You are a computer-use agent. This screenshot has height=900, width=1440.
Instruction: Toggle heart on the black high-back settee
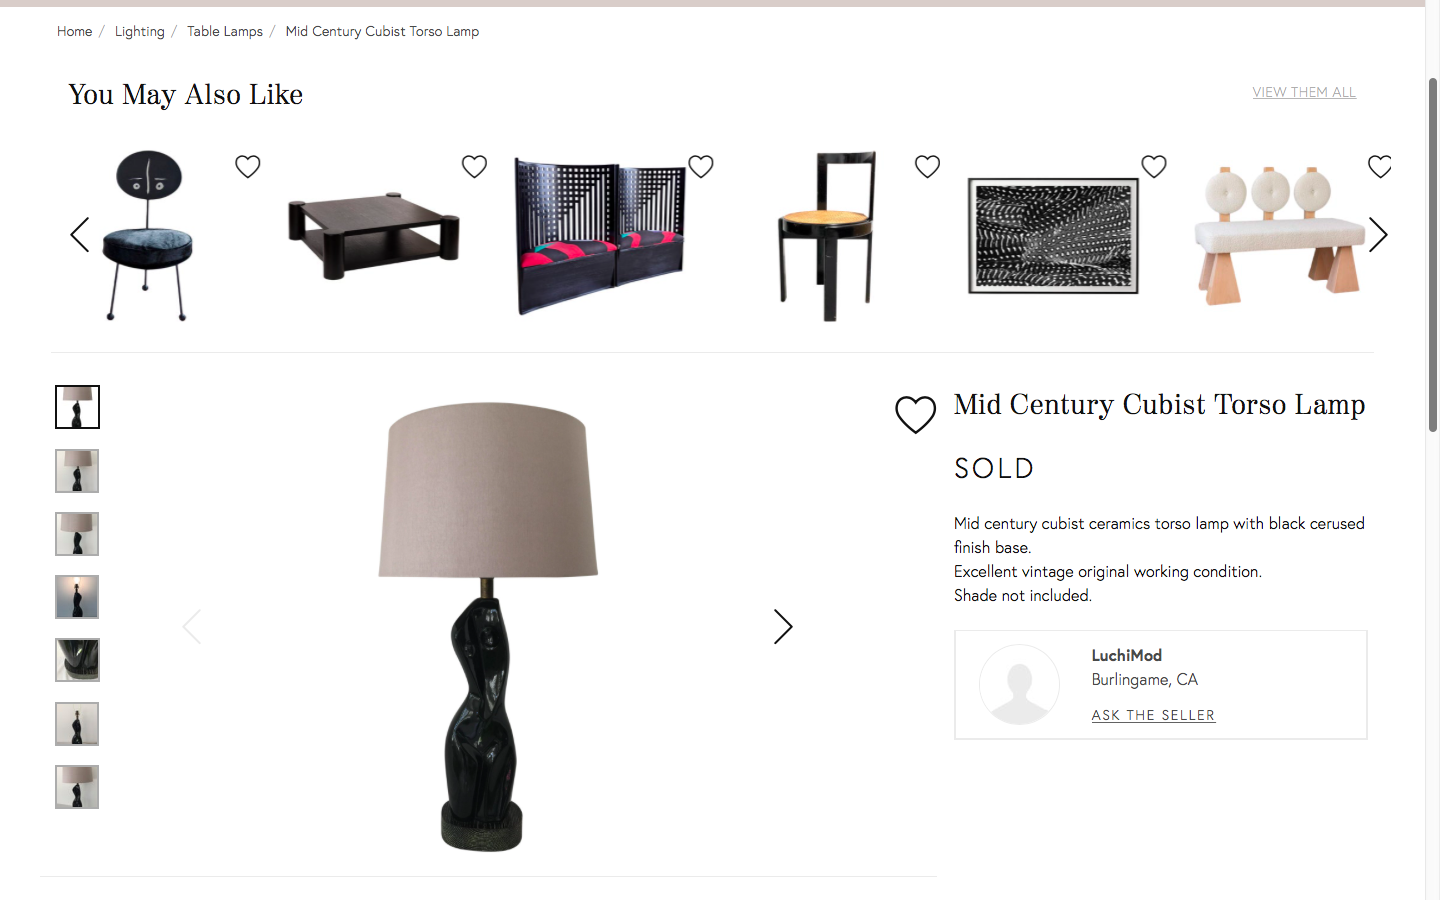[701, 167]
